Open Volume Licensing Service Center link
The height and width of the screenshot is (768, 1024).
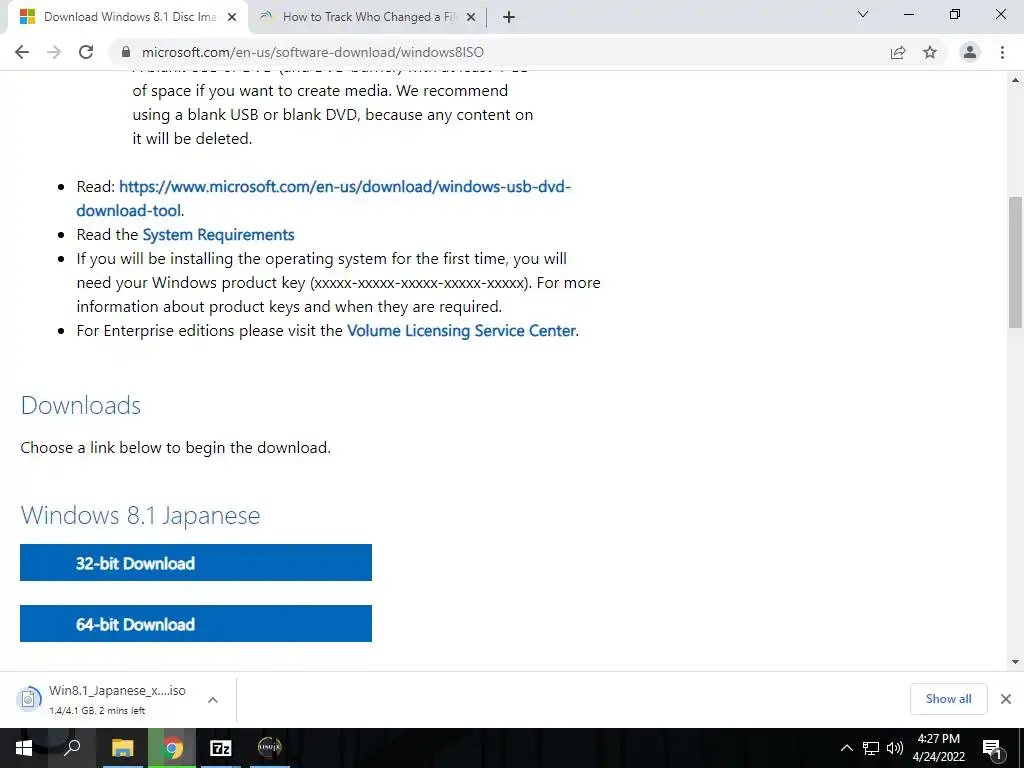(461, 330)
